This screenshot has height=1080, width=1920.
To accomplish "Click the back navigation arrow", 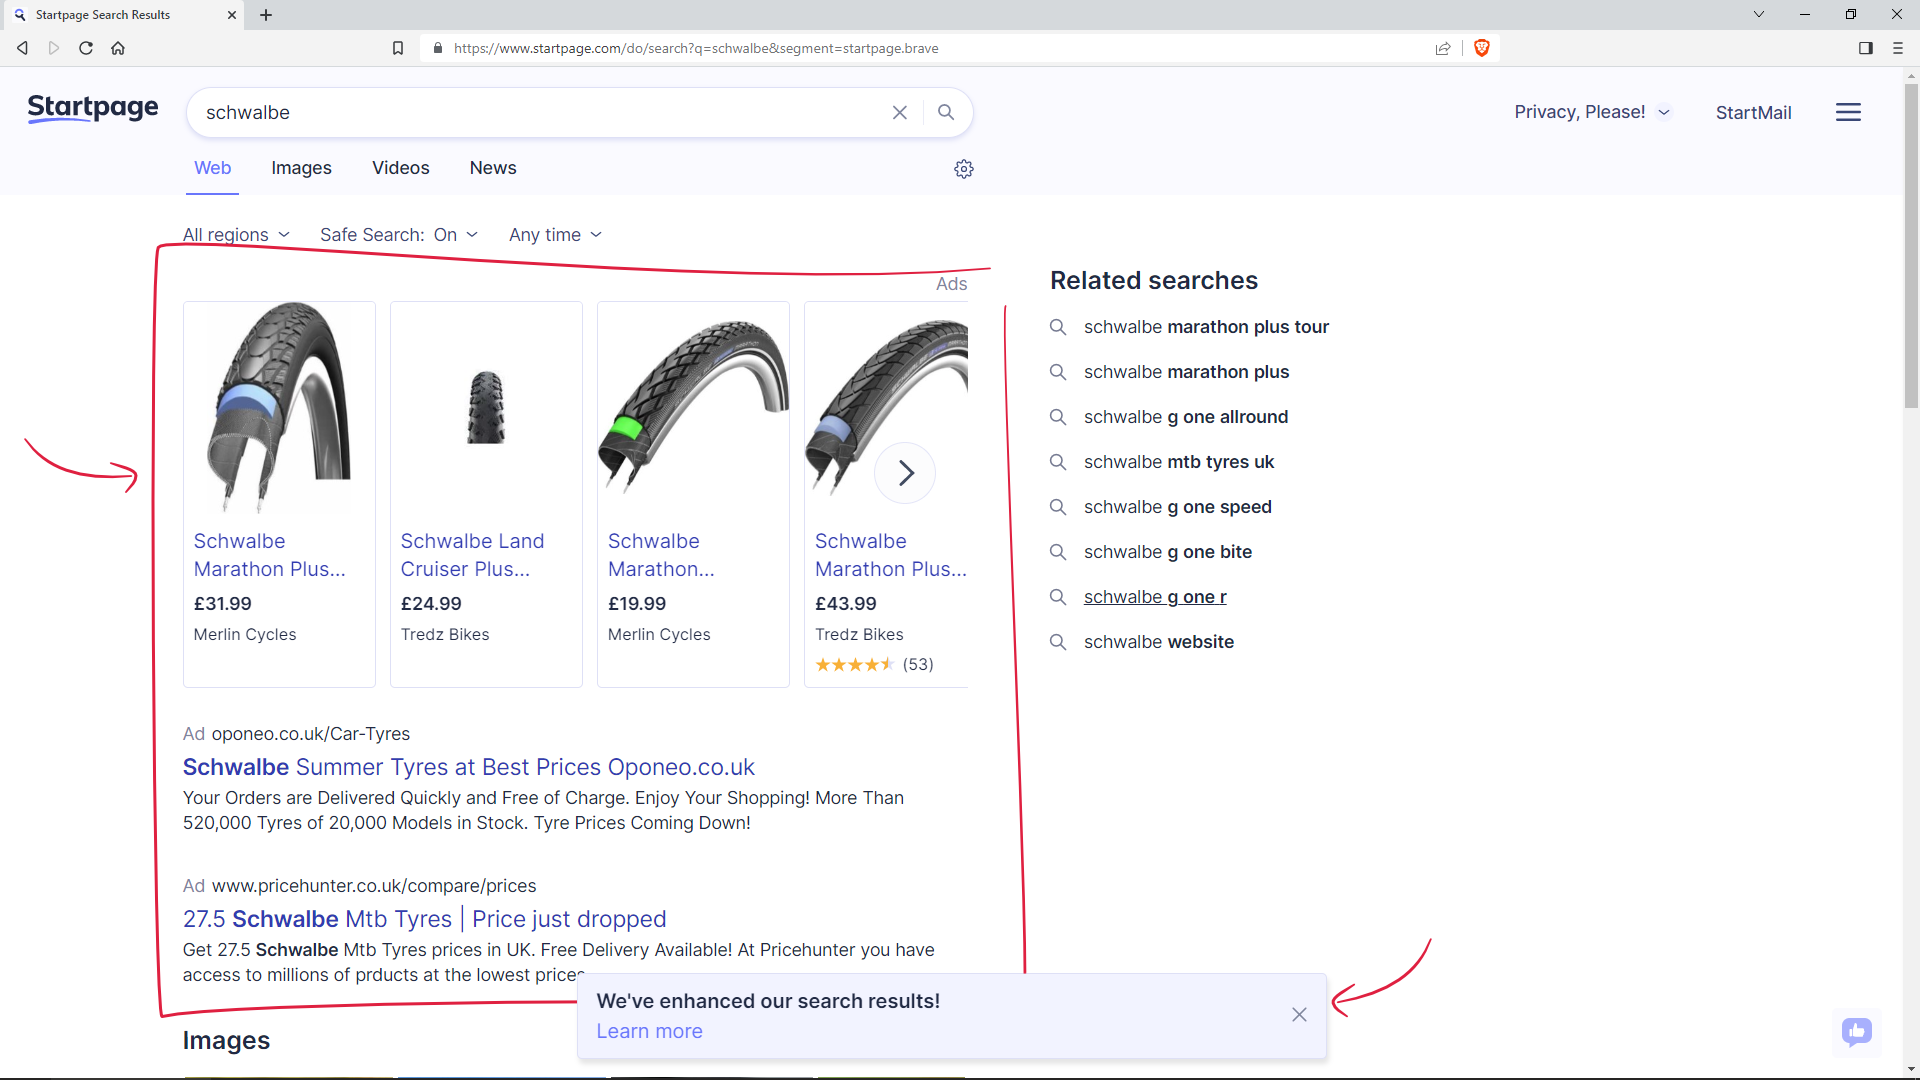I will pyautogui.click(x=22, y=47).
